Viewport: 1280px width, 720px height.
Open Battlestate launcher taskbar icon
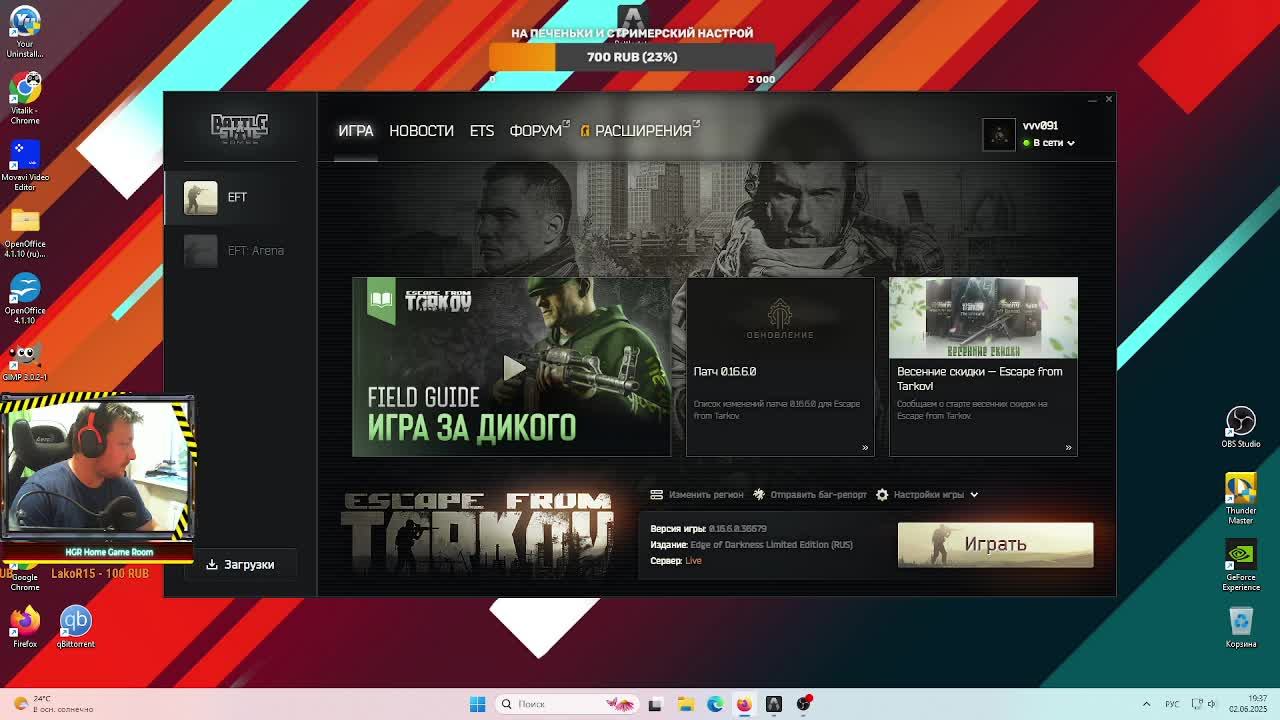(774, 704)
